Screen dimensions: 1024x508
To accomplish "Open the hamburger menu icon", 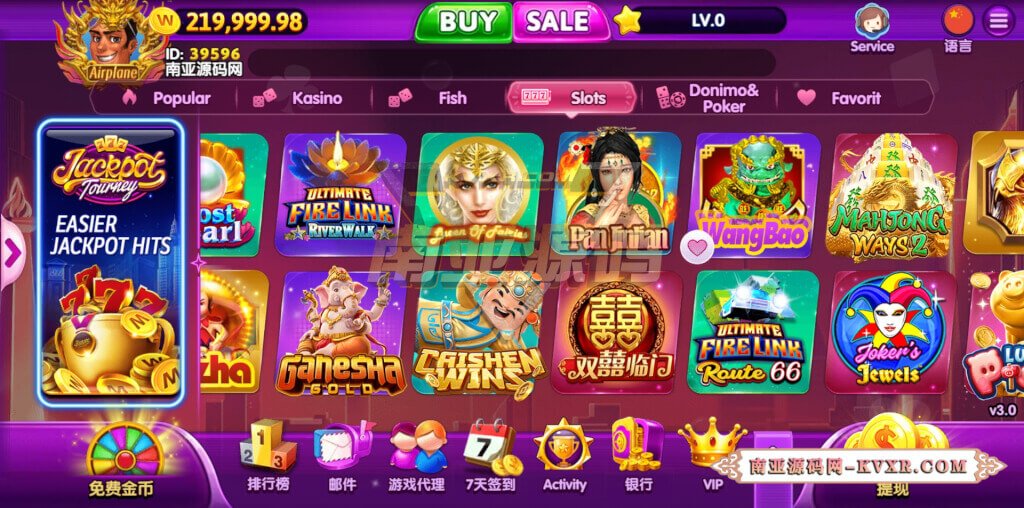I will [x=999, y=22].
